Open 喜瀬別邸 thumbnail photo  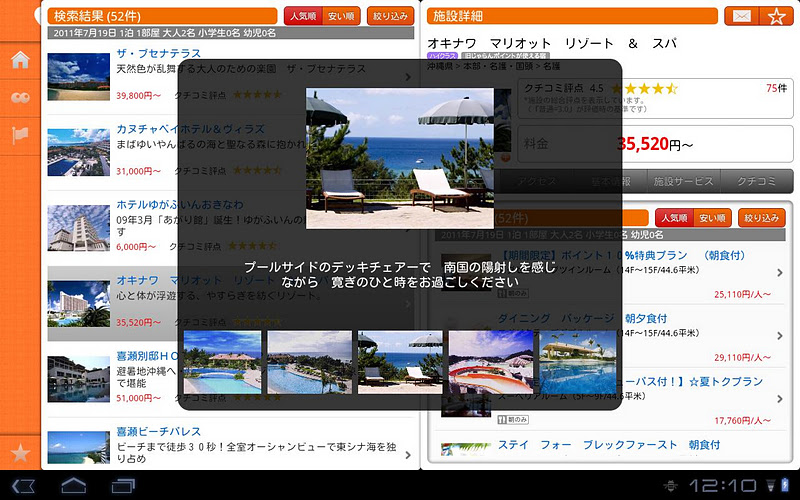(x=79, y=379)
